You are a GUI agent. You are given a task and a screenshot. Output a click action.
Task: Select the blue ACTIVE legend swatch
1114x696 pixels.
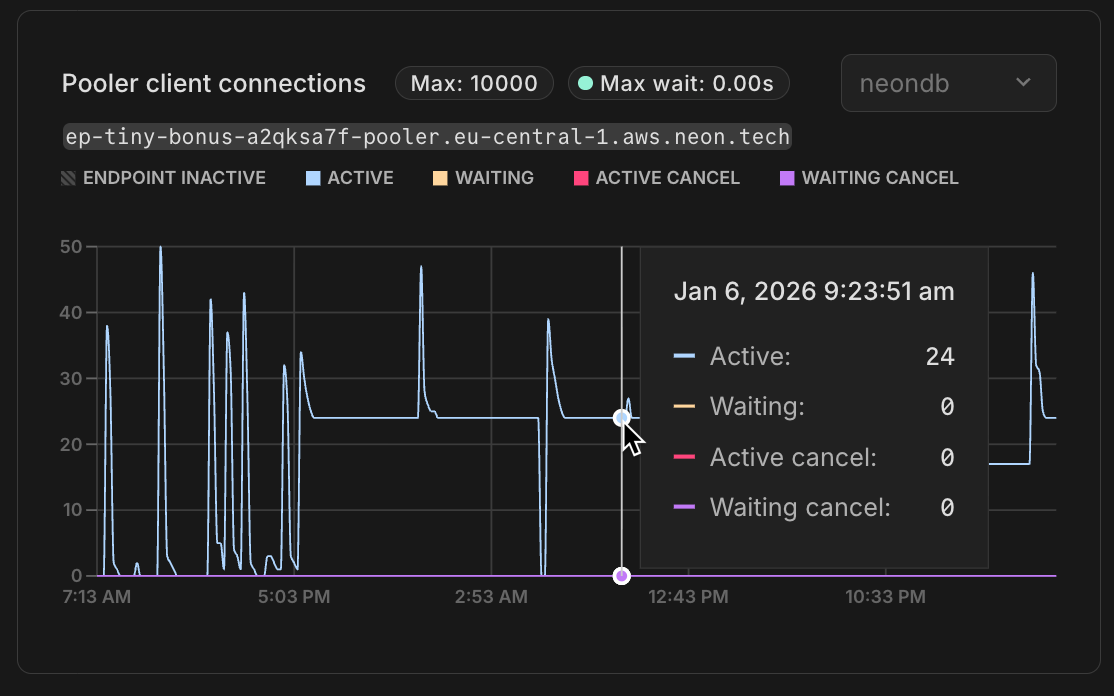[x=311, y=177]
